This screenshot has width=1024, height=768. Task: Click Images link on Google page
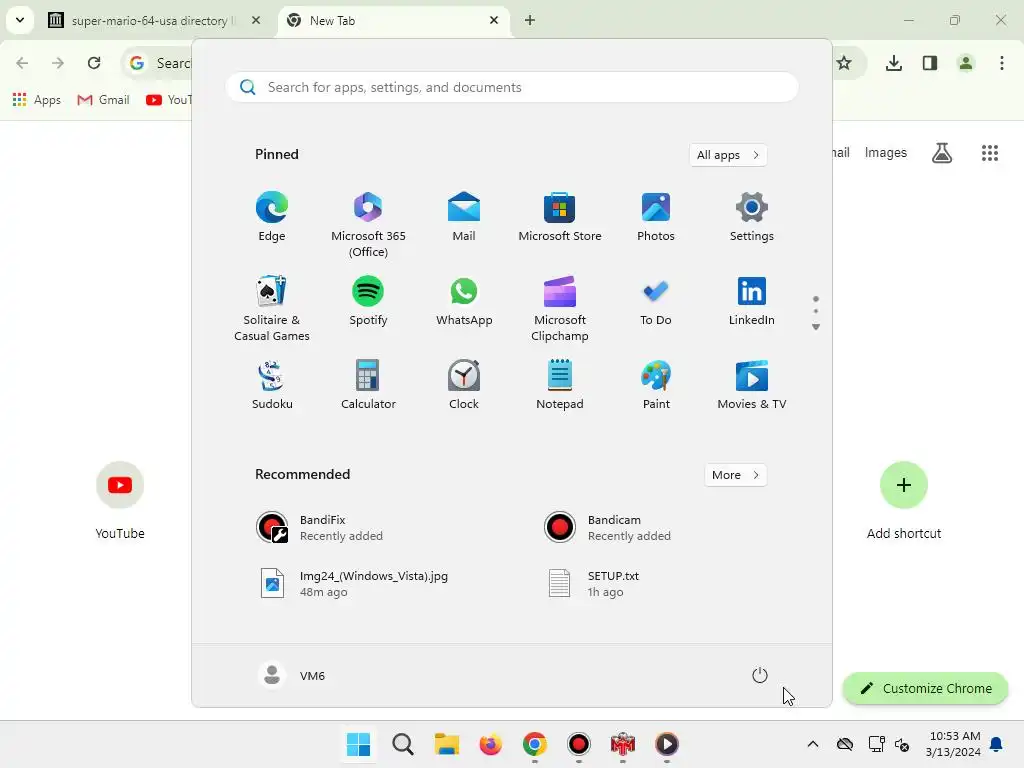click(x=886, y=153)
